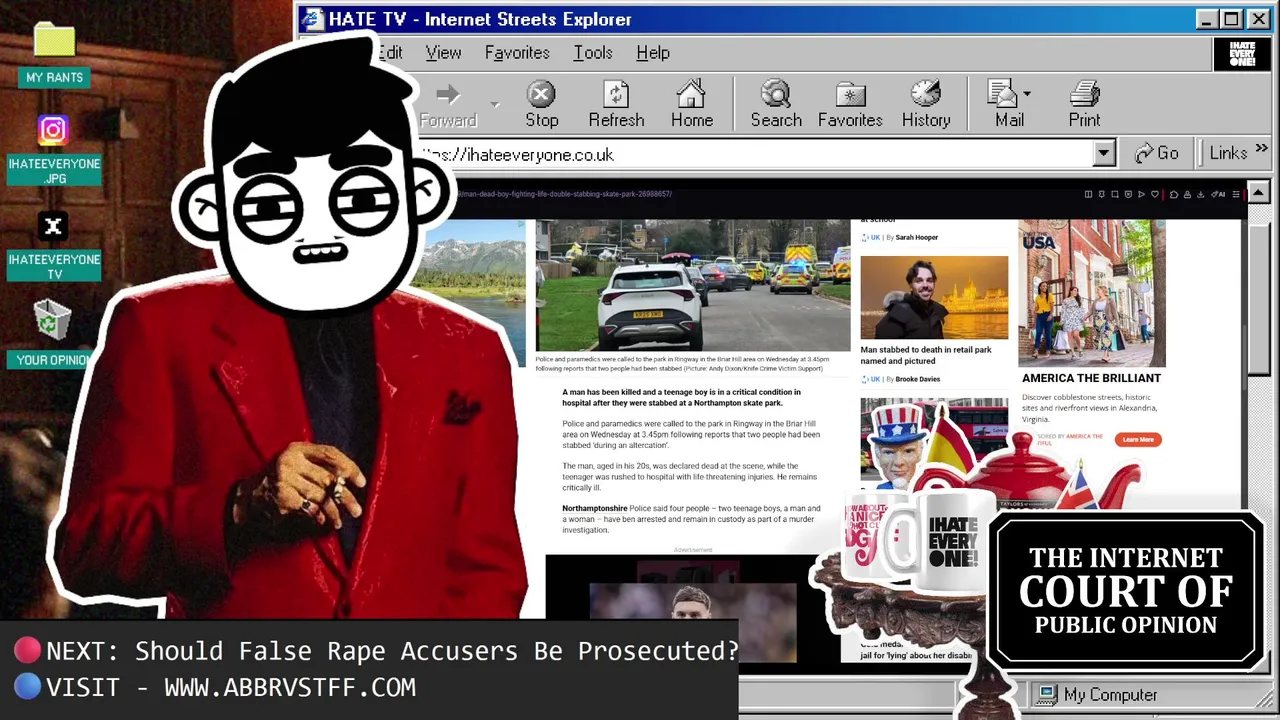The height and width of the screenshot is (720, 1280).
Task: Click the Stop toolbar button
Action: click(541, 105)
